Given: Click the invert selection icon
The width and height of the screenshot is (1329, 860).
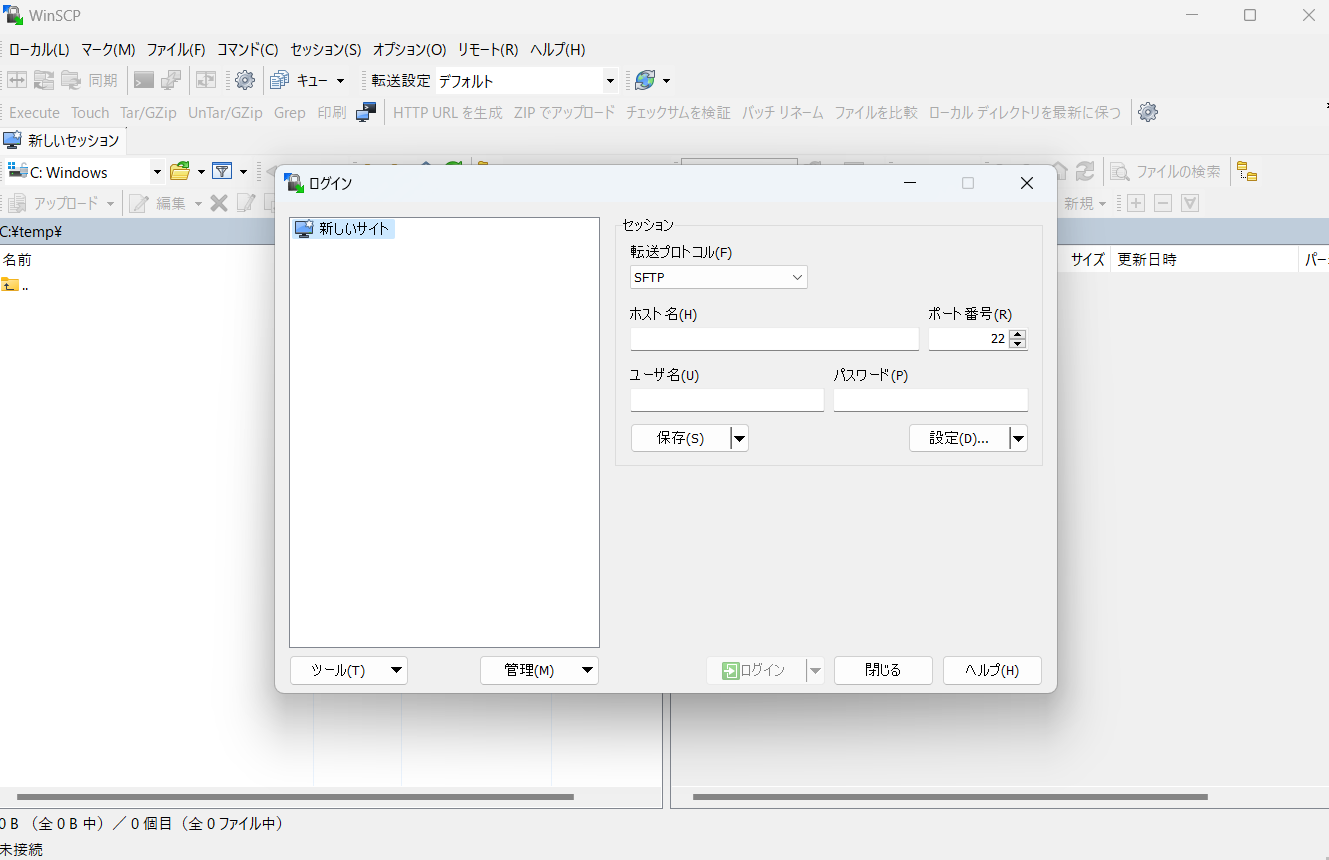Looking at the screenshot, I should click(1190, 203).
